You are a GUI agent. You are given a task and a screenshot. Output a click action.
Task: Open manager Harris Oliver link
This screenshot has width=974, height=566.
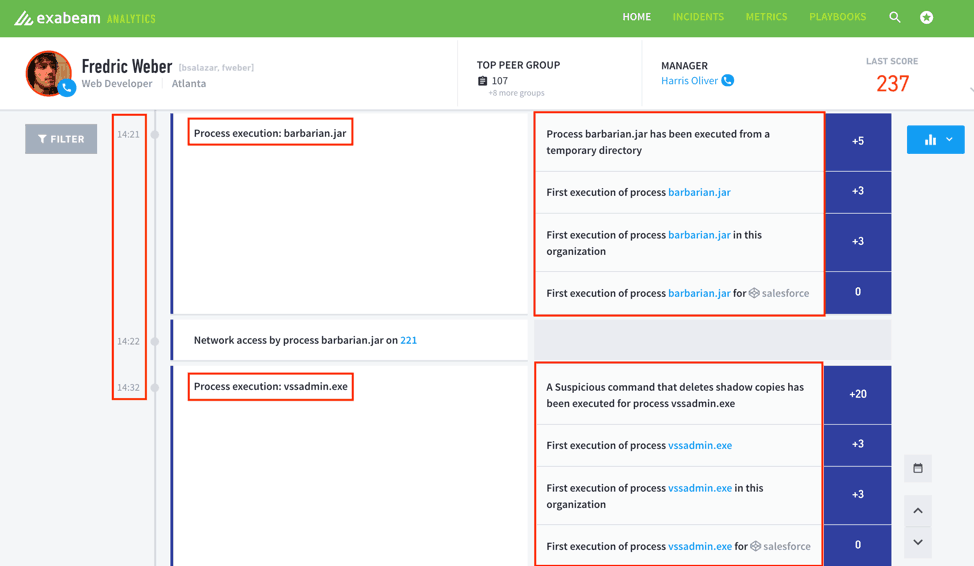[690, 81]
